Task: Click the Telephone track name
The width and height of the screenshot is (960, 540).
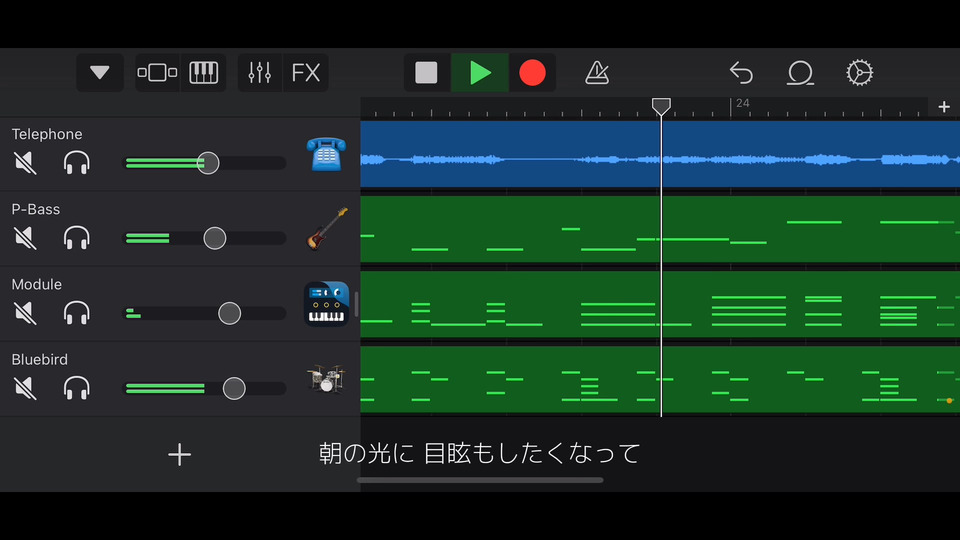Action: [x=47, y=134]
